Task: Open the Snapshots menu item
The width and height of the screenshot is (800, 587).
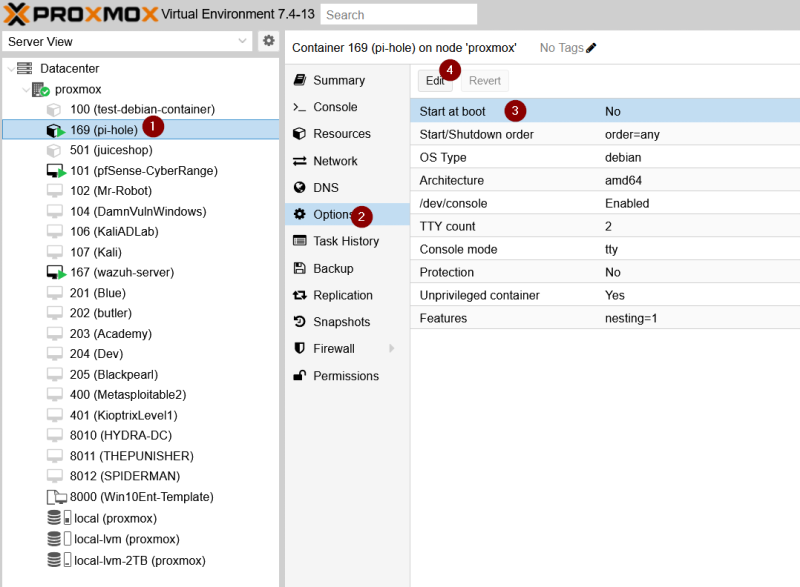Action: tap(341, 322)
